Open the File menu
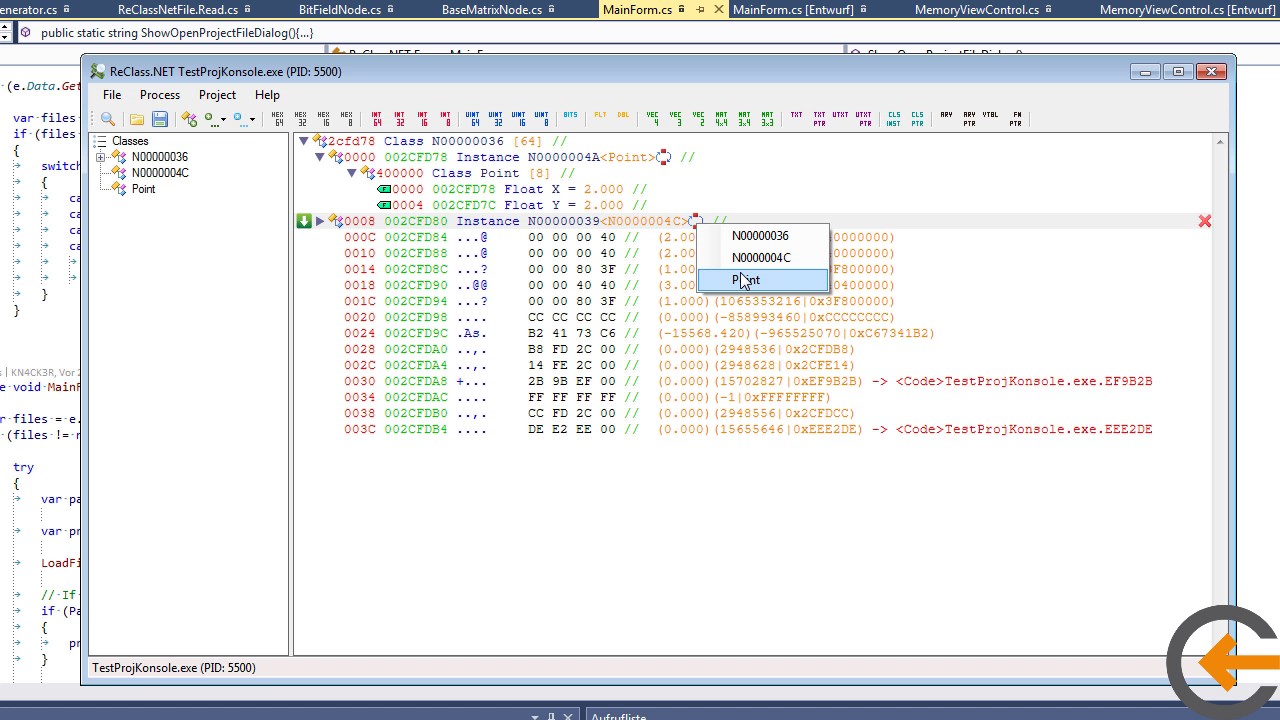Screen dimensions: 1280x720 (112, 95)
